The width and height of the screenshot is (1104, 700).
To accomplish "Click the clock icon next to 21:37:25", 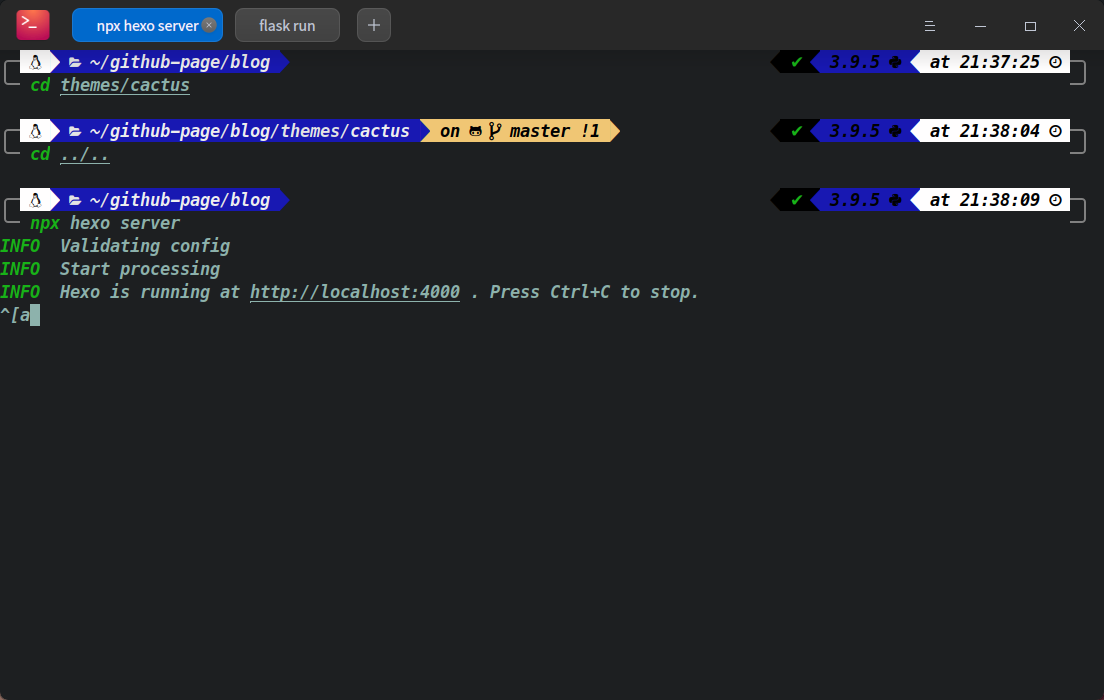I will click(x=1055, y=62).
